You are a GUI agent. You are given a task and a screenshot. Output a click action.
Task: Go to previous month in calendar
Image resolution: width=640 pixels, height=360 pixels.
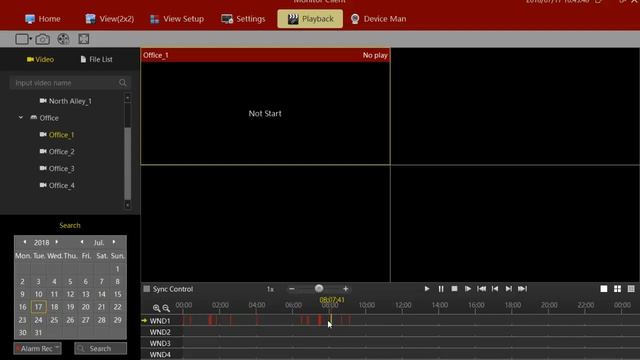pos(82,242)
